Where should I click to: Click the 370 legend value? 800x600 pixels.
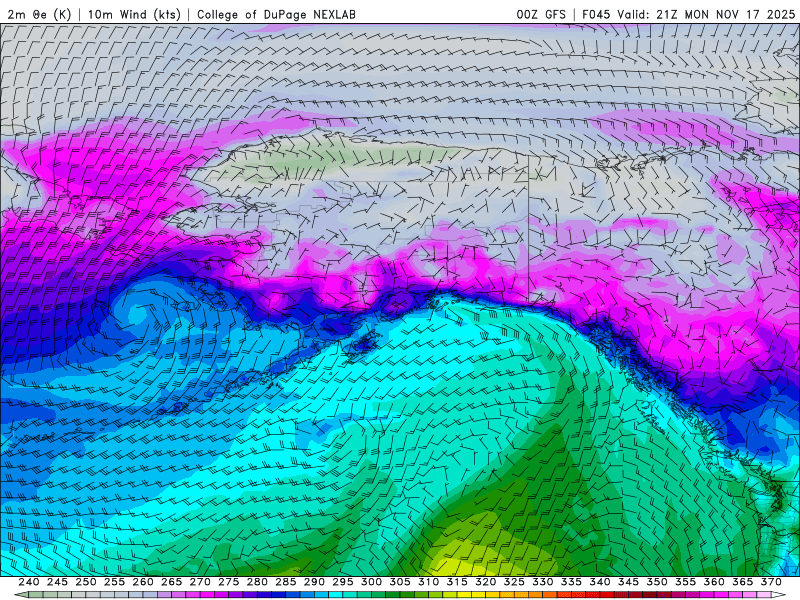tap(771, 582)
